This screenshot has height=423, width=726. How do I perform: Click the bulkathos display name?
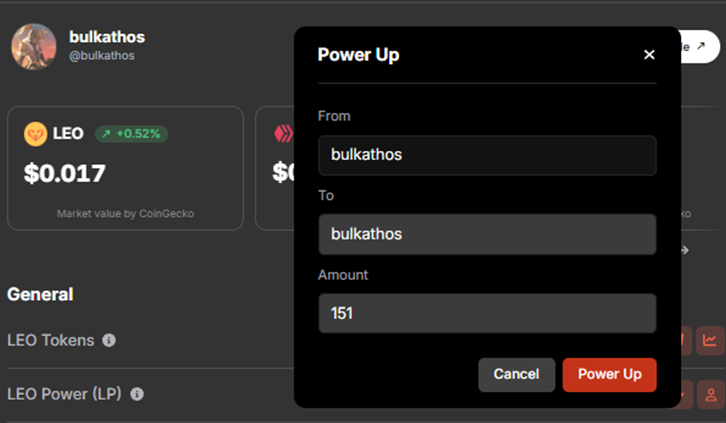pos(107,37)
